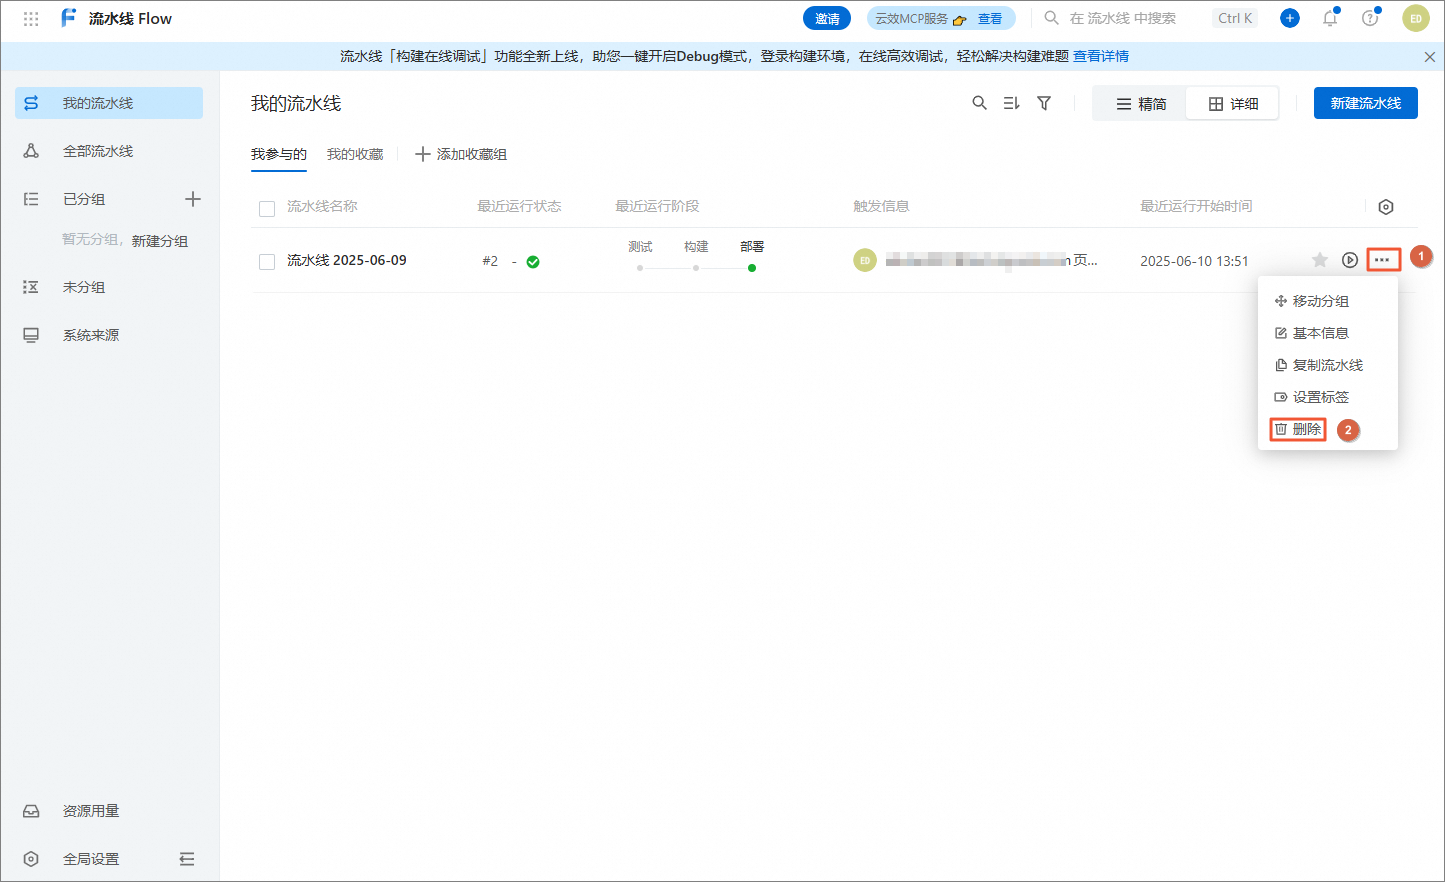This screenshot has height=882, width=1445.
Task: Open 全局设置 in the sidebar
Action: pos(91,859)
